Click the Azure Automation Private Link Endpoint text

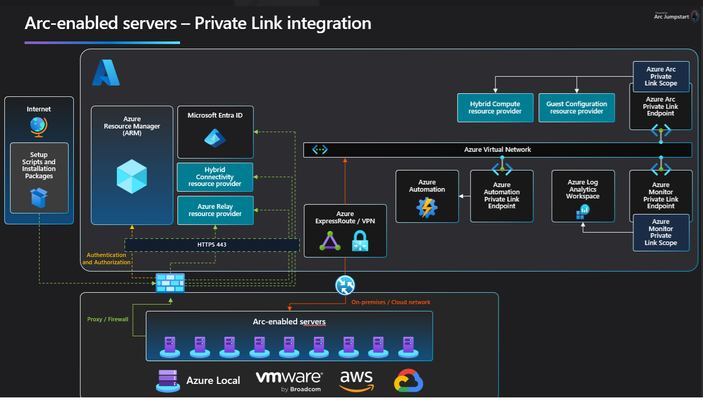click(502, 196)
